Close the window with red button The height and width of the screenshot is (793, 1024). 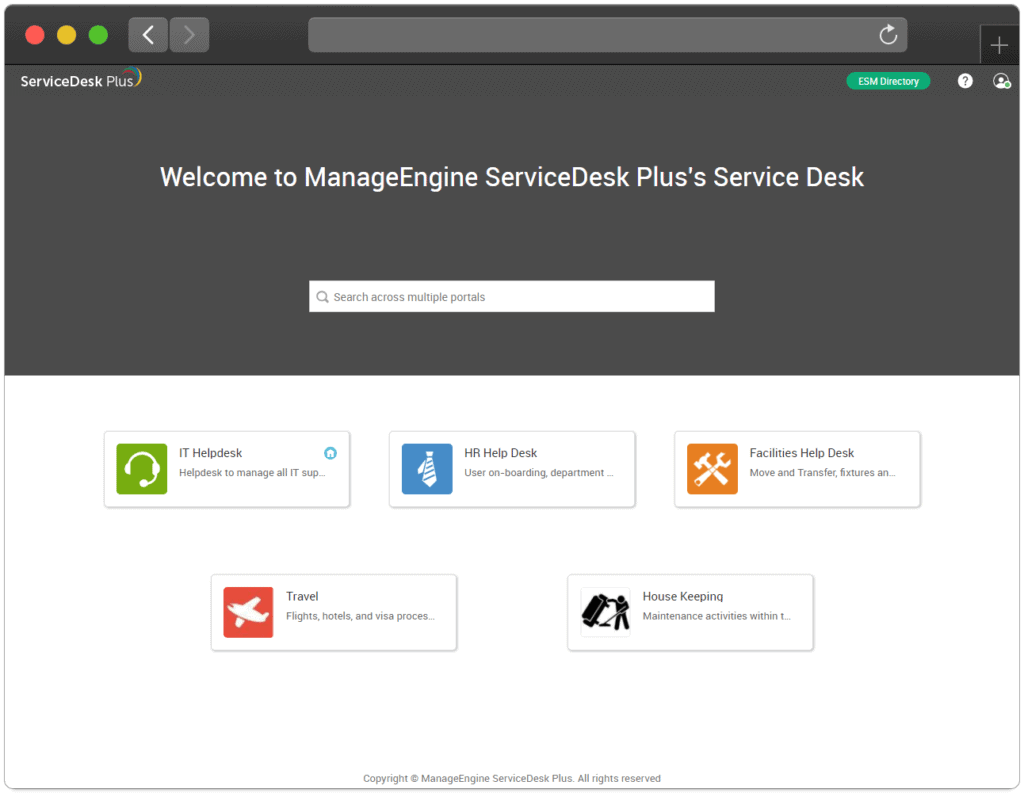[35, 35]
